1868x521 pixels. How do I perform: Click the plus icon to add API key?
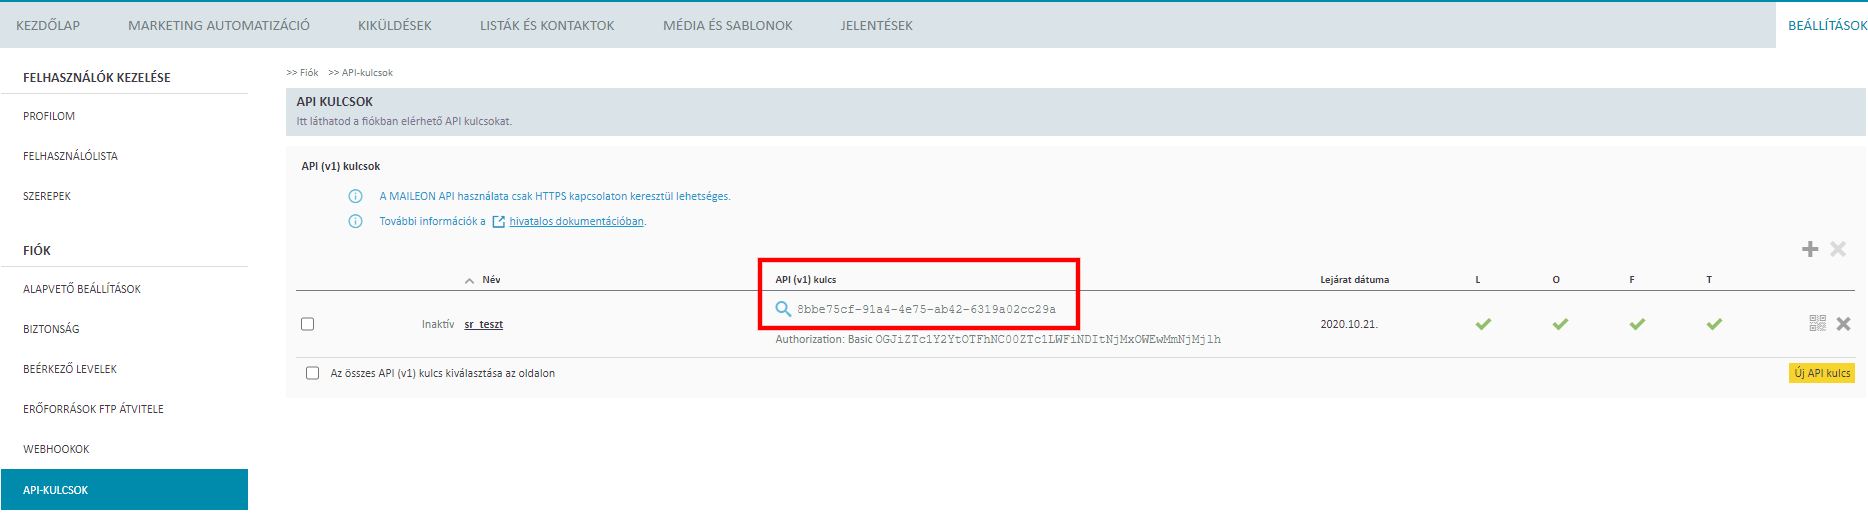click(1810, 249)
